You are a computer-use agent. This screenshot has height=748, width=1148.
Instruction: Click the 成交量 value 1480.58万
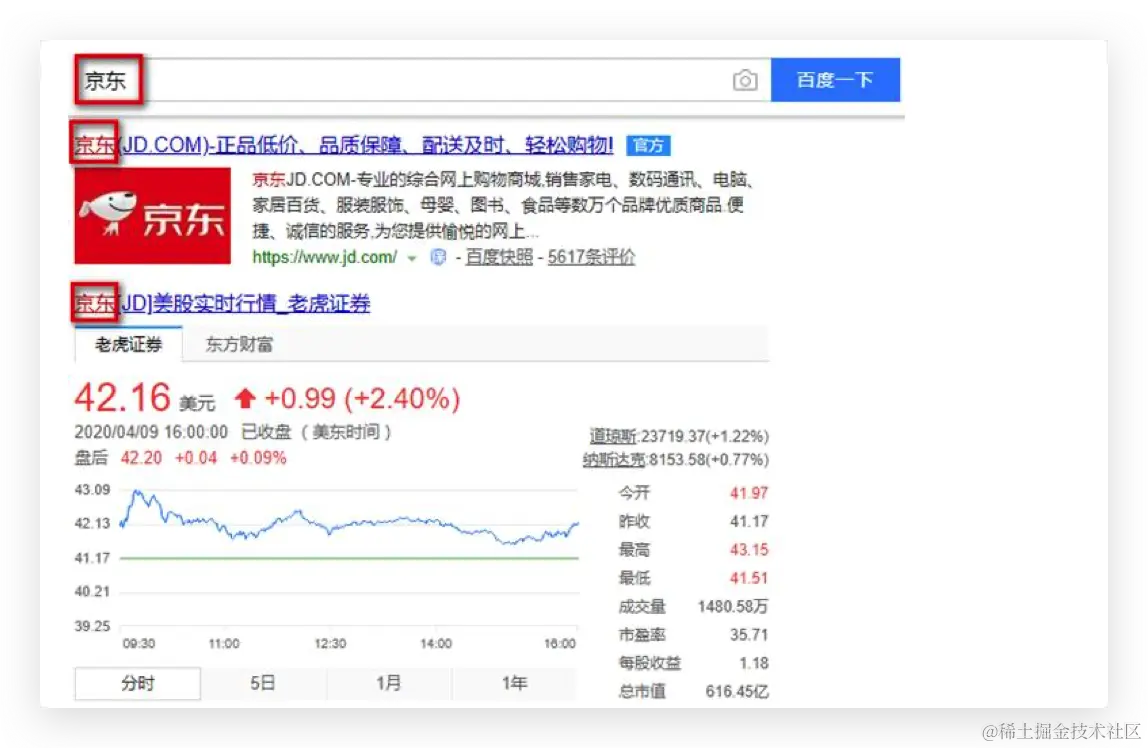[x=733, y=606]
